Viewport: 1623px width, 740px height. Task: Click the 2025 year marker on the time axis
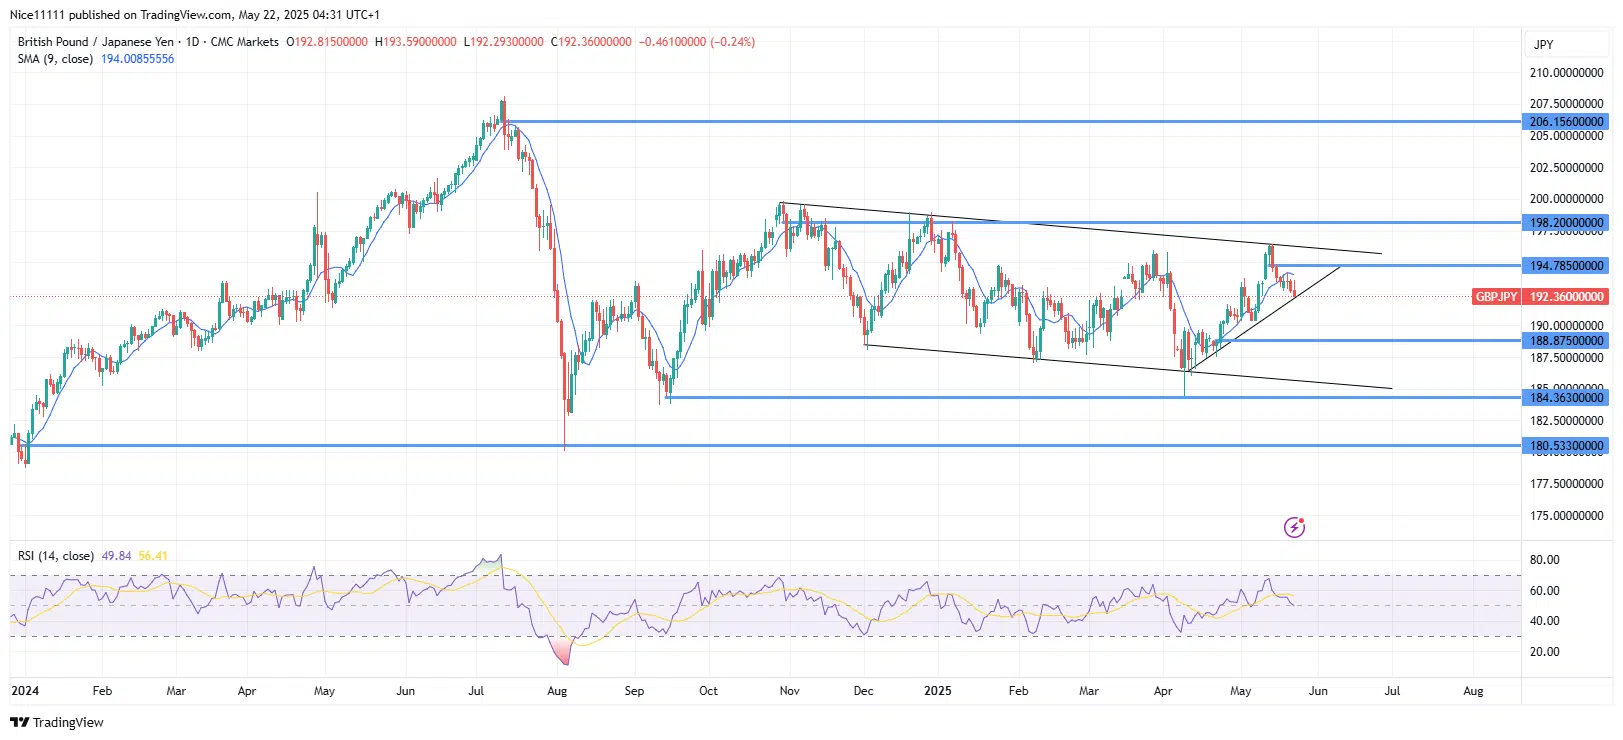(x=938, y=691)
